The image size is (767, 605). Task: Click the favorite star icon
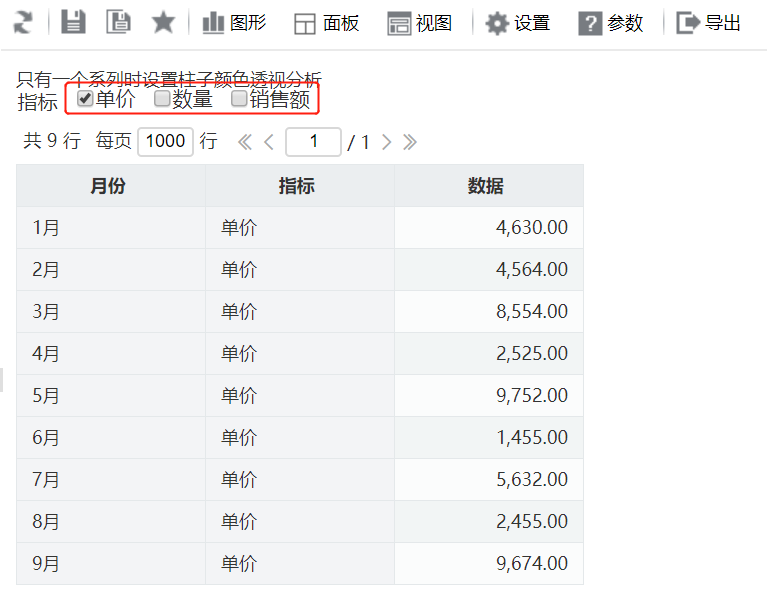163,22
